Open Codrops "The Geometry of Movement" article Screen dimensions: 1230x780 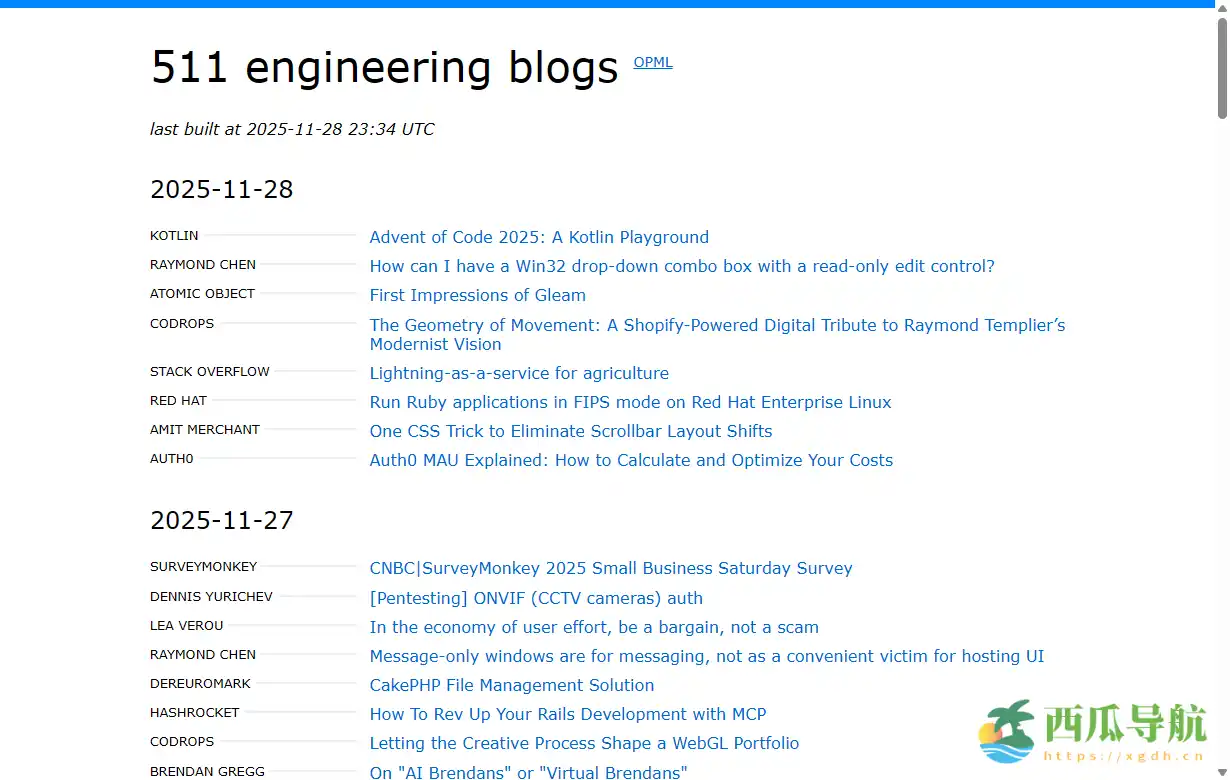(717, 325)
